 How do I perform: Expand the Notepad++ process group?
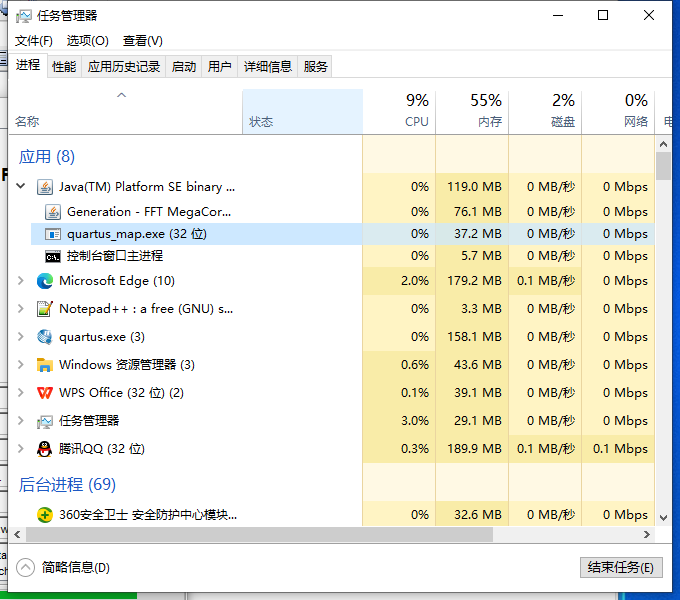pyautogui.click(x=20, y=309)
